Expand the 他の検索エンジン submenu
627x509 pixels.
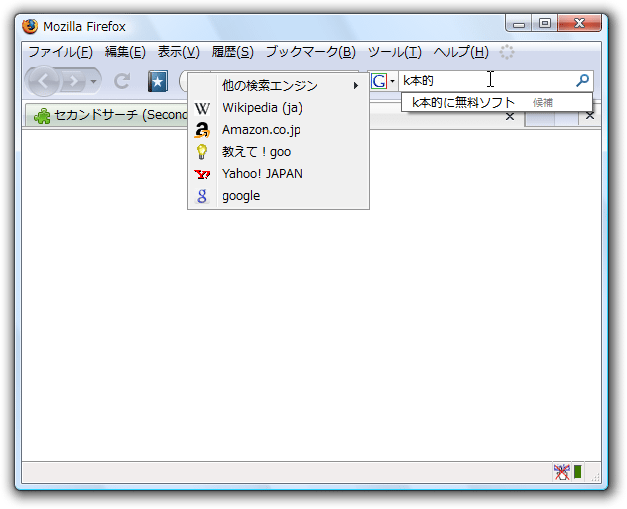[278, 85]
